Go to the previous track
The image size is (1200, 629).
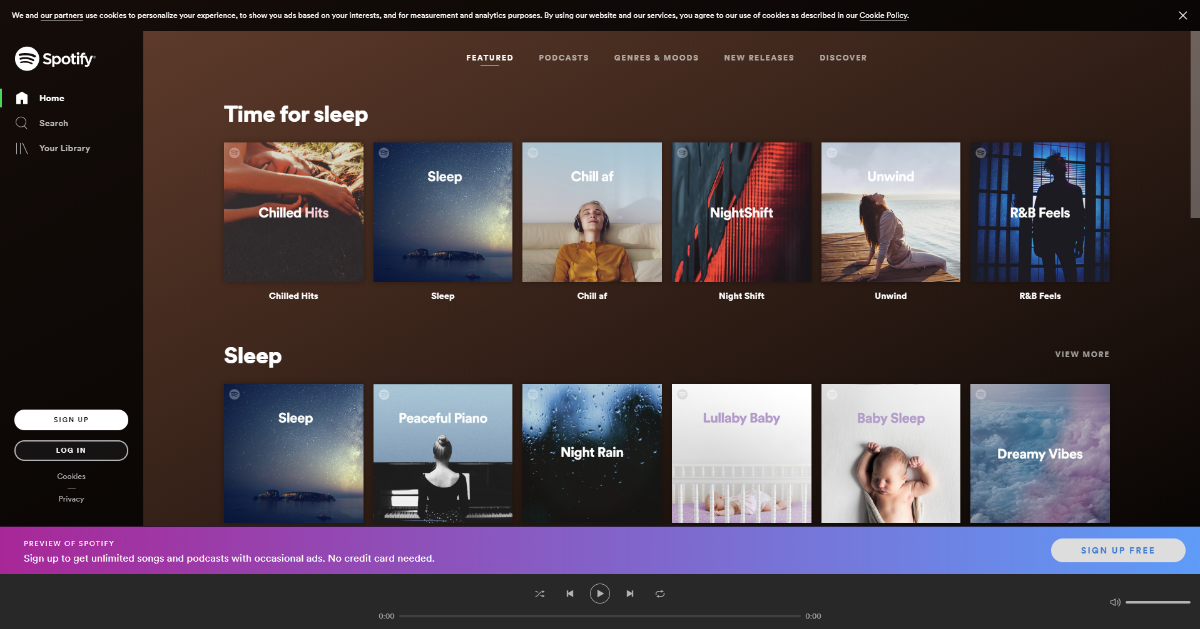click(570, 594)
